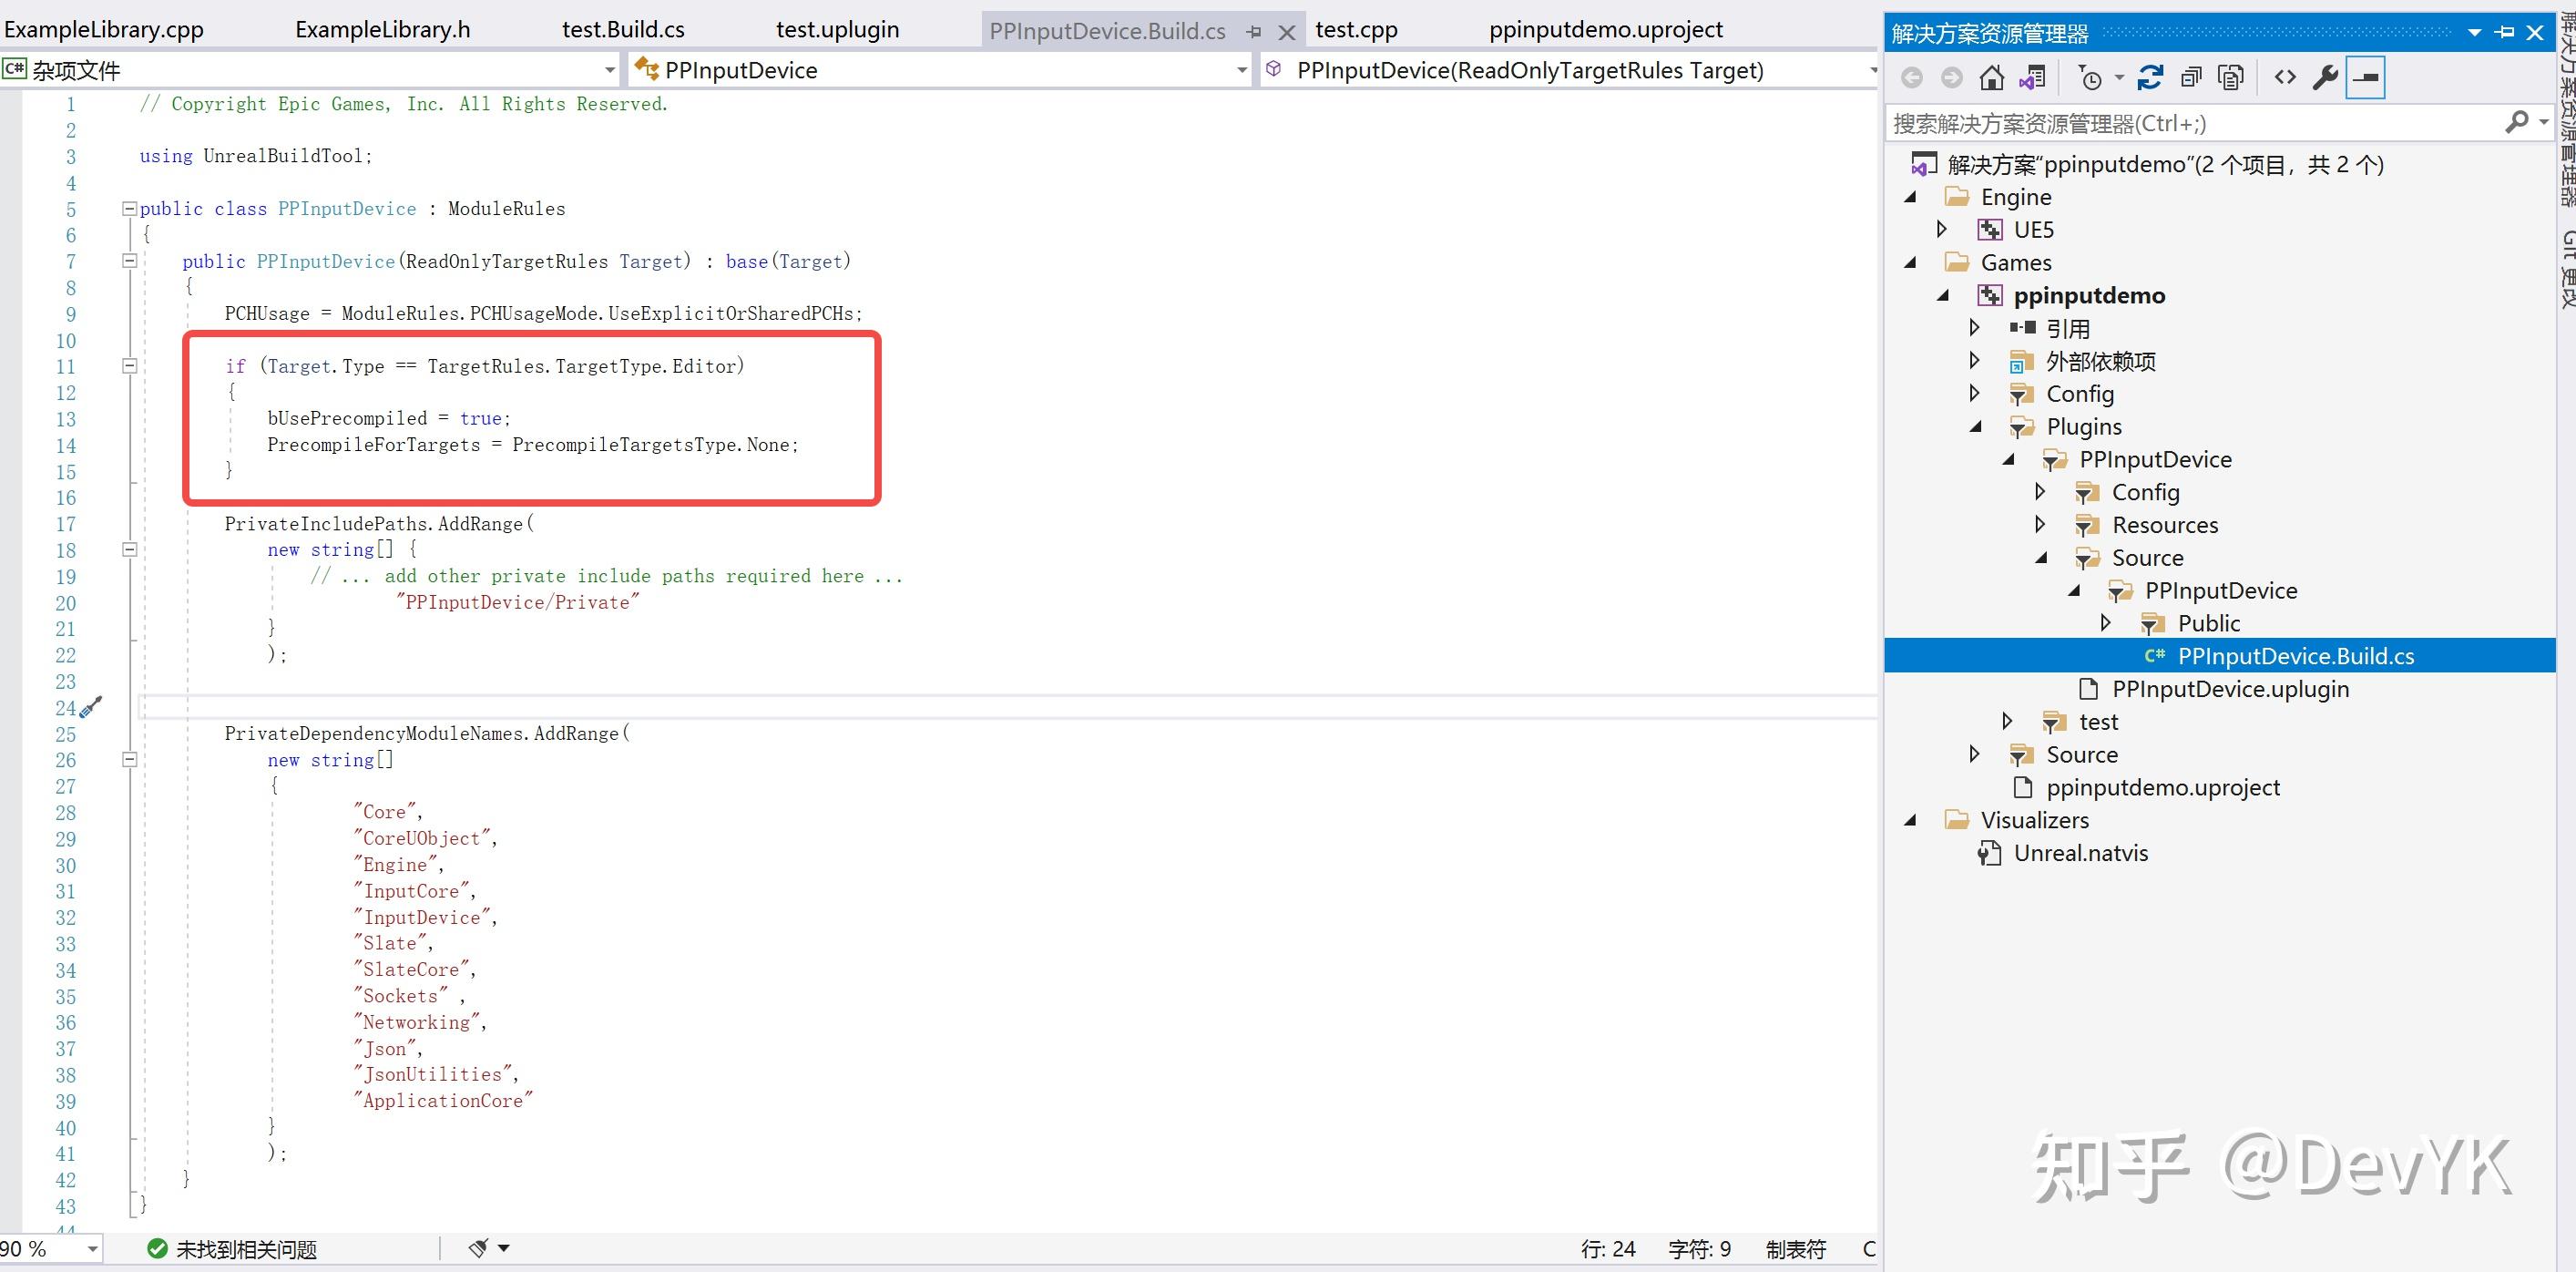This screenshot has width=2576, height=1272.
Task: Toggle pin on the PPInputDevice.Build.cs tab
Action: coord(1255,32)
